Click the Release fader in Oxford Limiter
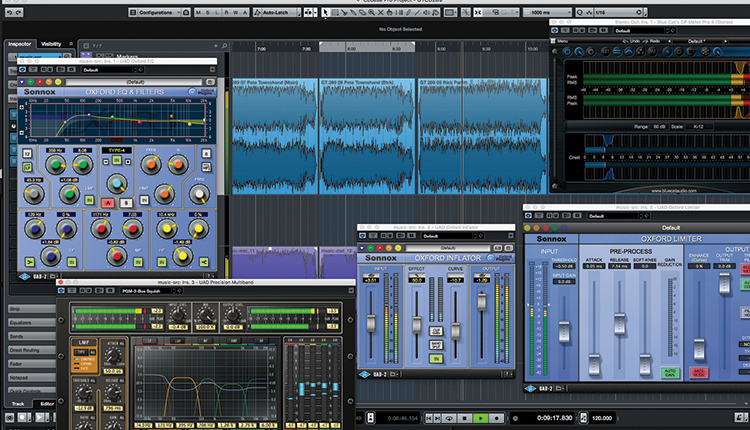 (x=619, y=323)
